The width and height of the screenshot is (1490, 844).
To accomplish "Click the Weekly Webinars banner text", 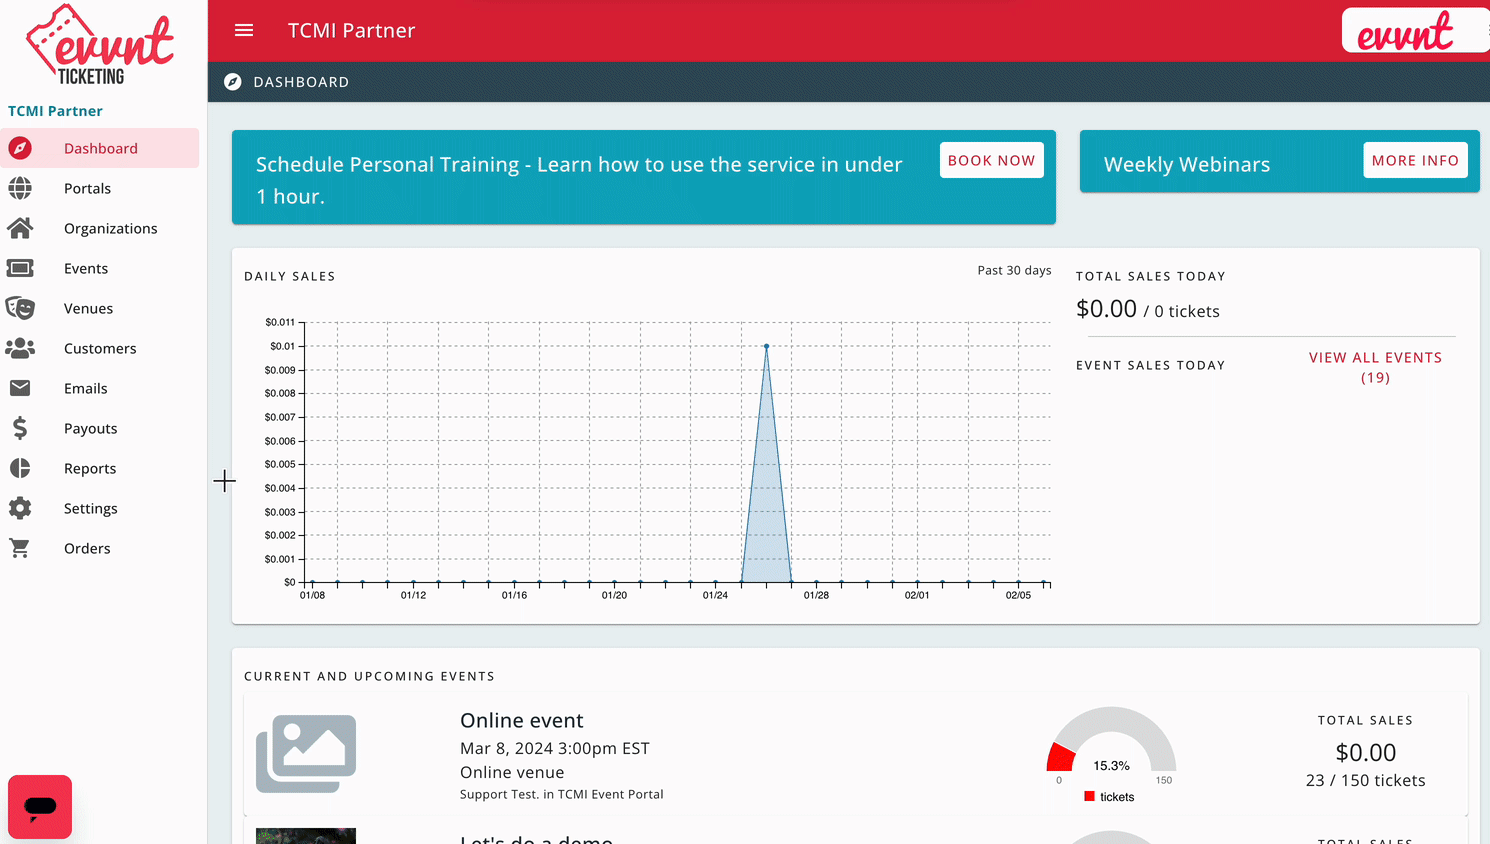I will 1187,164.
